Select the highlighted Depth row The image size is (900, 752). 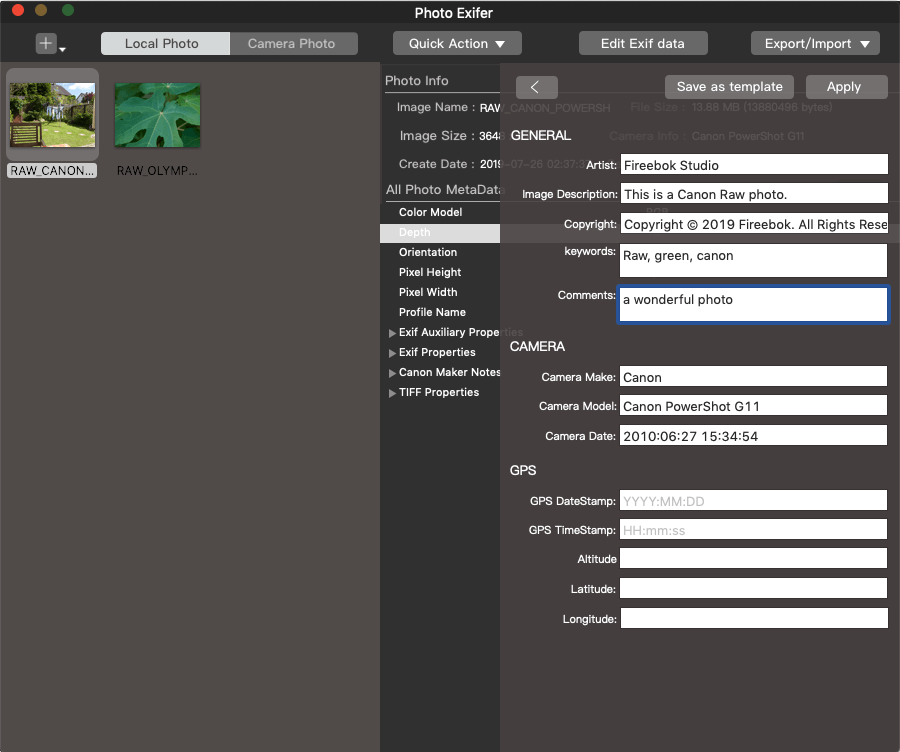point(440,232)
